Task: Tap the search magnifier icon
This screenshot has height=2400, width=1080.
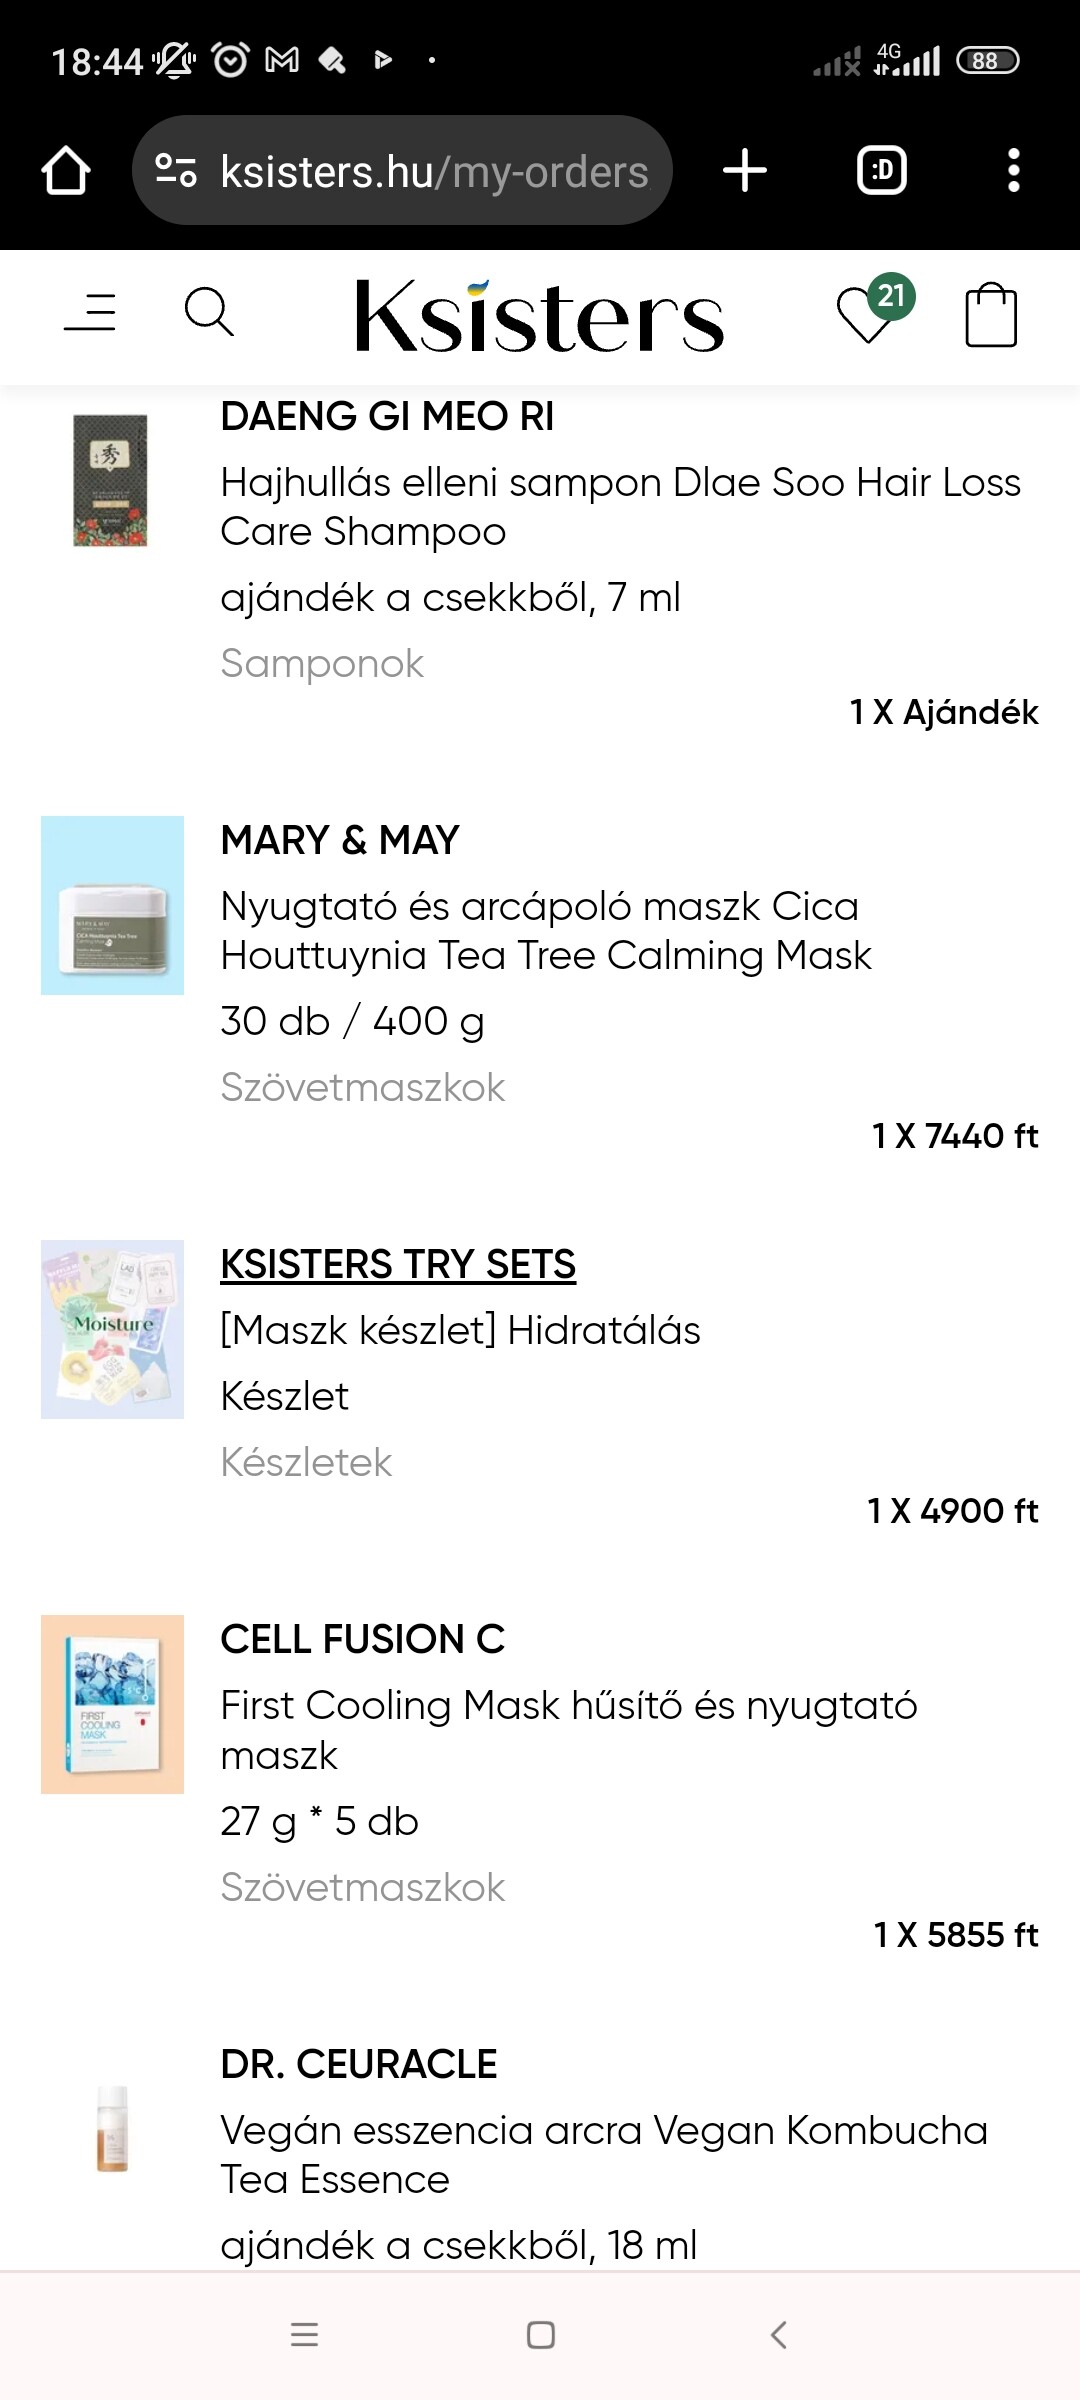Action: tap(209, 313)
